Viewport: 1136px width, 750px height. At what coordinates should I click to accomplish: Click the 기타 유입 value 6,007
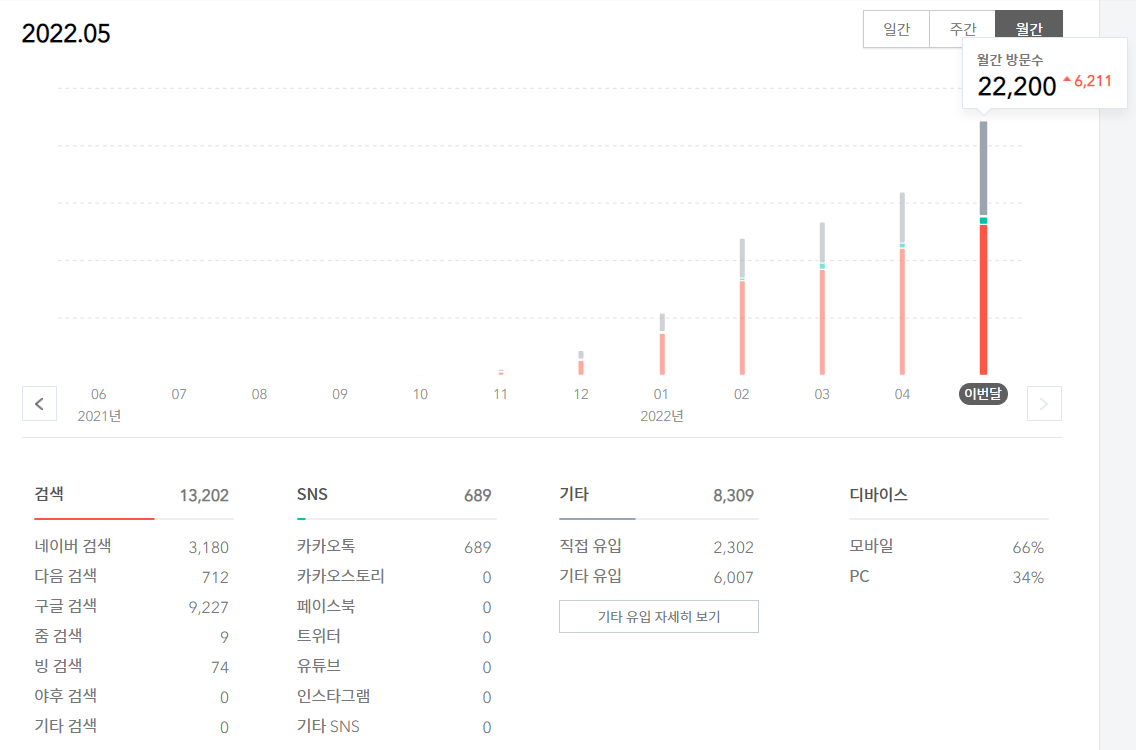pos(733,578)
